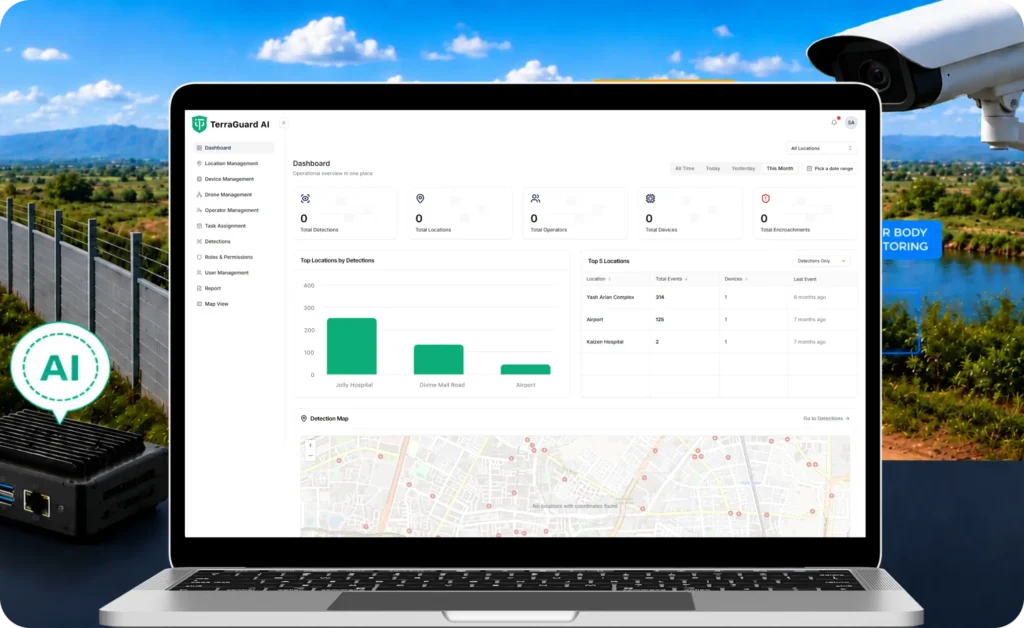Click the Jolly Hospital bar in chart

[x=352, y=346]
